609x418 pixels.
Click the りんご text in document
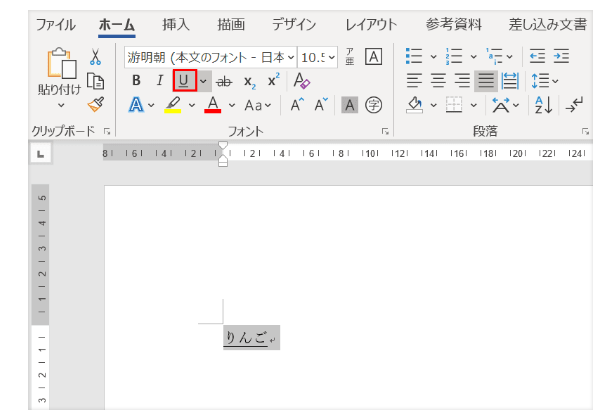(x=245, y=338)
